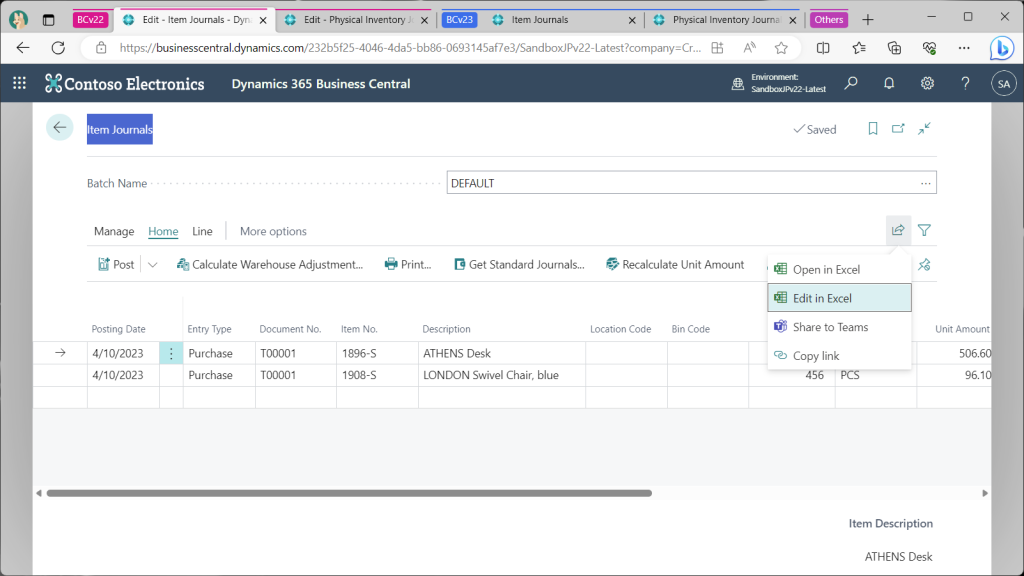Choose Copy link from the share menu

click(x=839, y=355)
